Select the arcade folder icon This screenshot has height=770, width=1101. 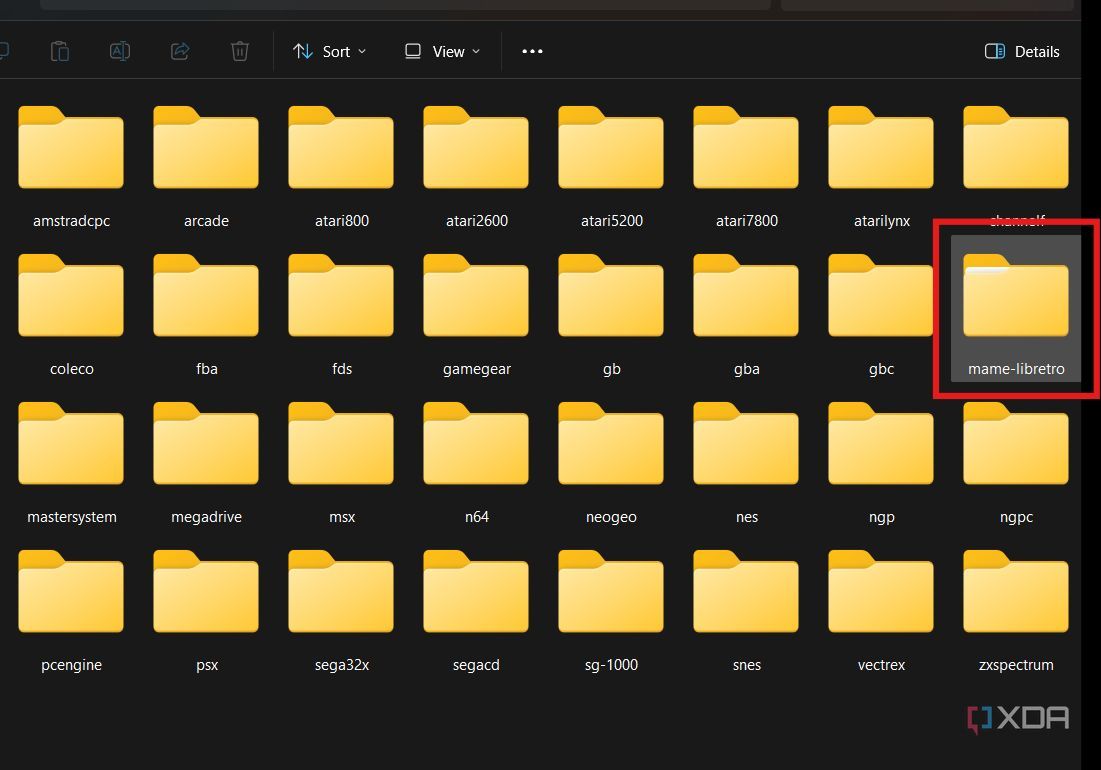click(x=206, y=148)
